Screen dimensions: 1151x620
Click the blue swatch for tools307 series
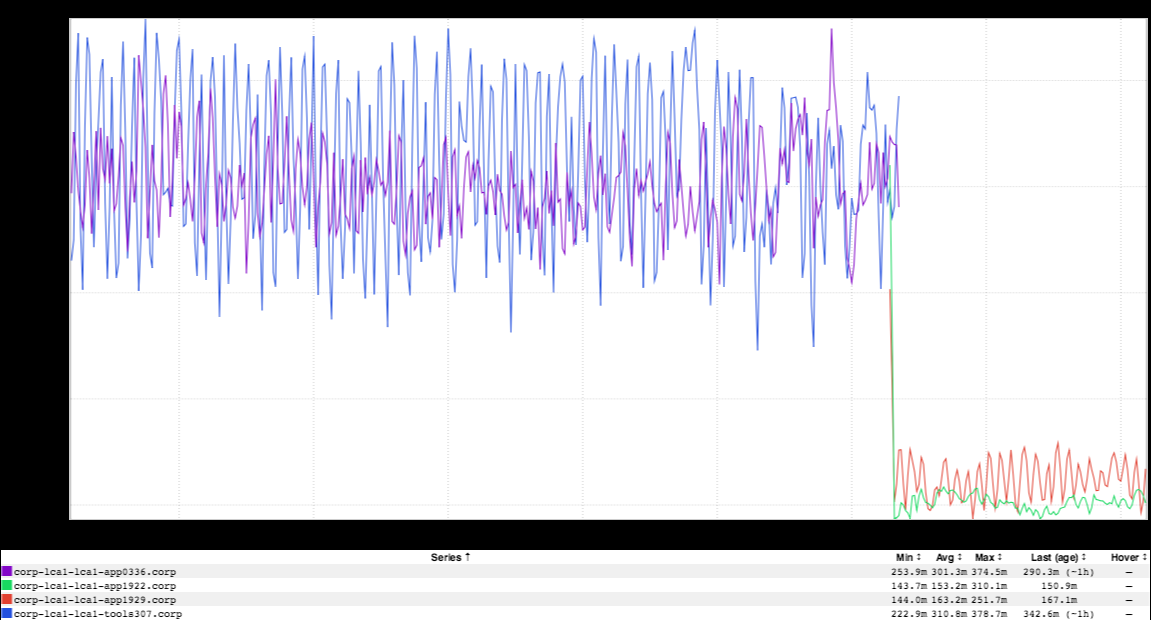click(7, 613)
